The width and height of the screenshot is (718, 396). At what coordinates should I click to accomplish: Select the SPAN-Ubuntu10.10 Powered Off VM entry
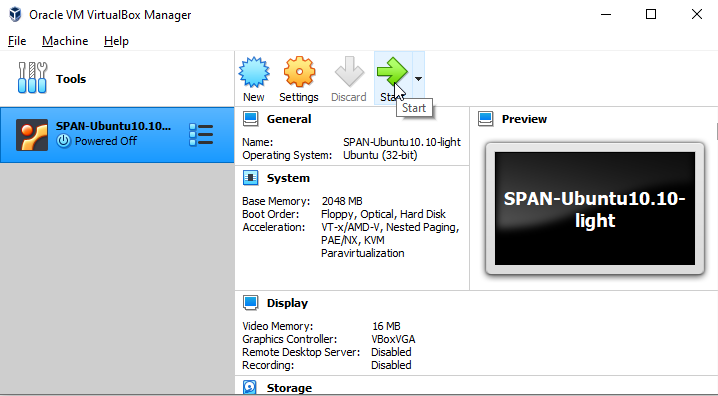click(117, 135)
